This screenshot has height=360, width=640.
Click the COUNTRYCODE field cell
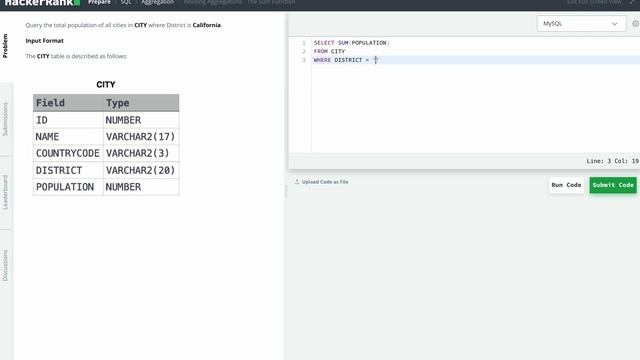pyautogui.click(x=68, y=153)
